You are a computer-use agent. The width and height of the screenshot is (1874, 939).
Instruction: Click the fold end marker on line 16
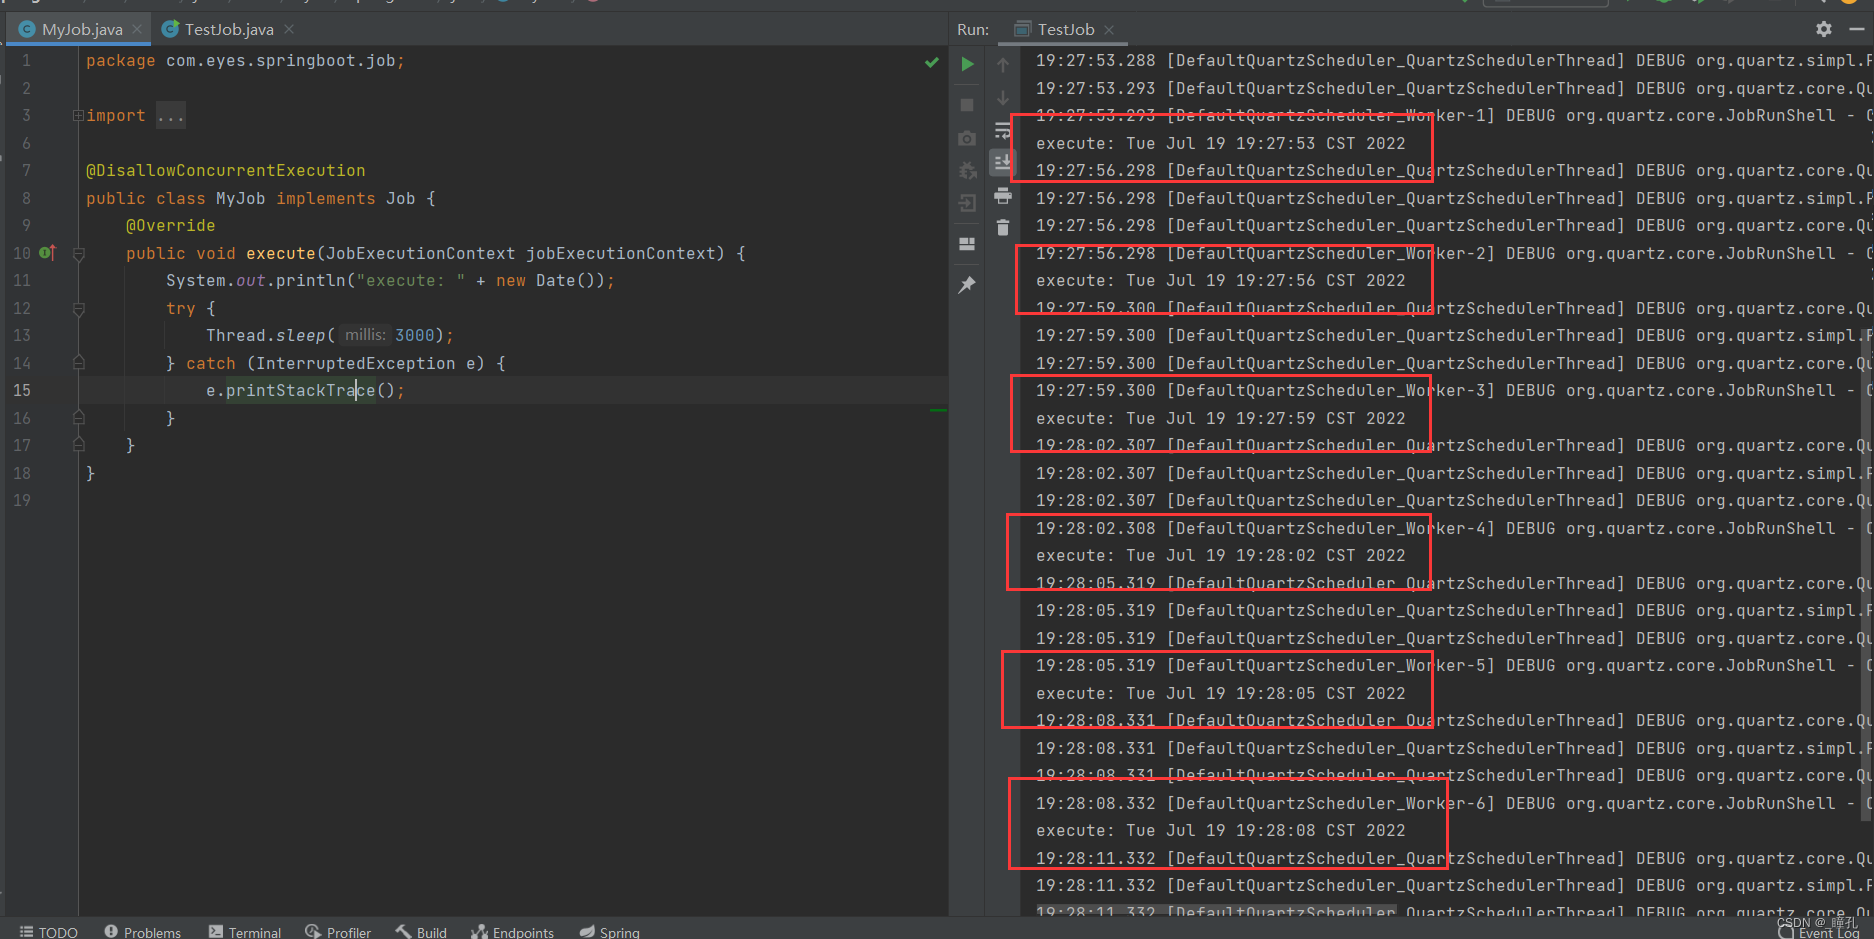pos(78,418)
